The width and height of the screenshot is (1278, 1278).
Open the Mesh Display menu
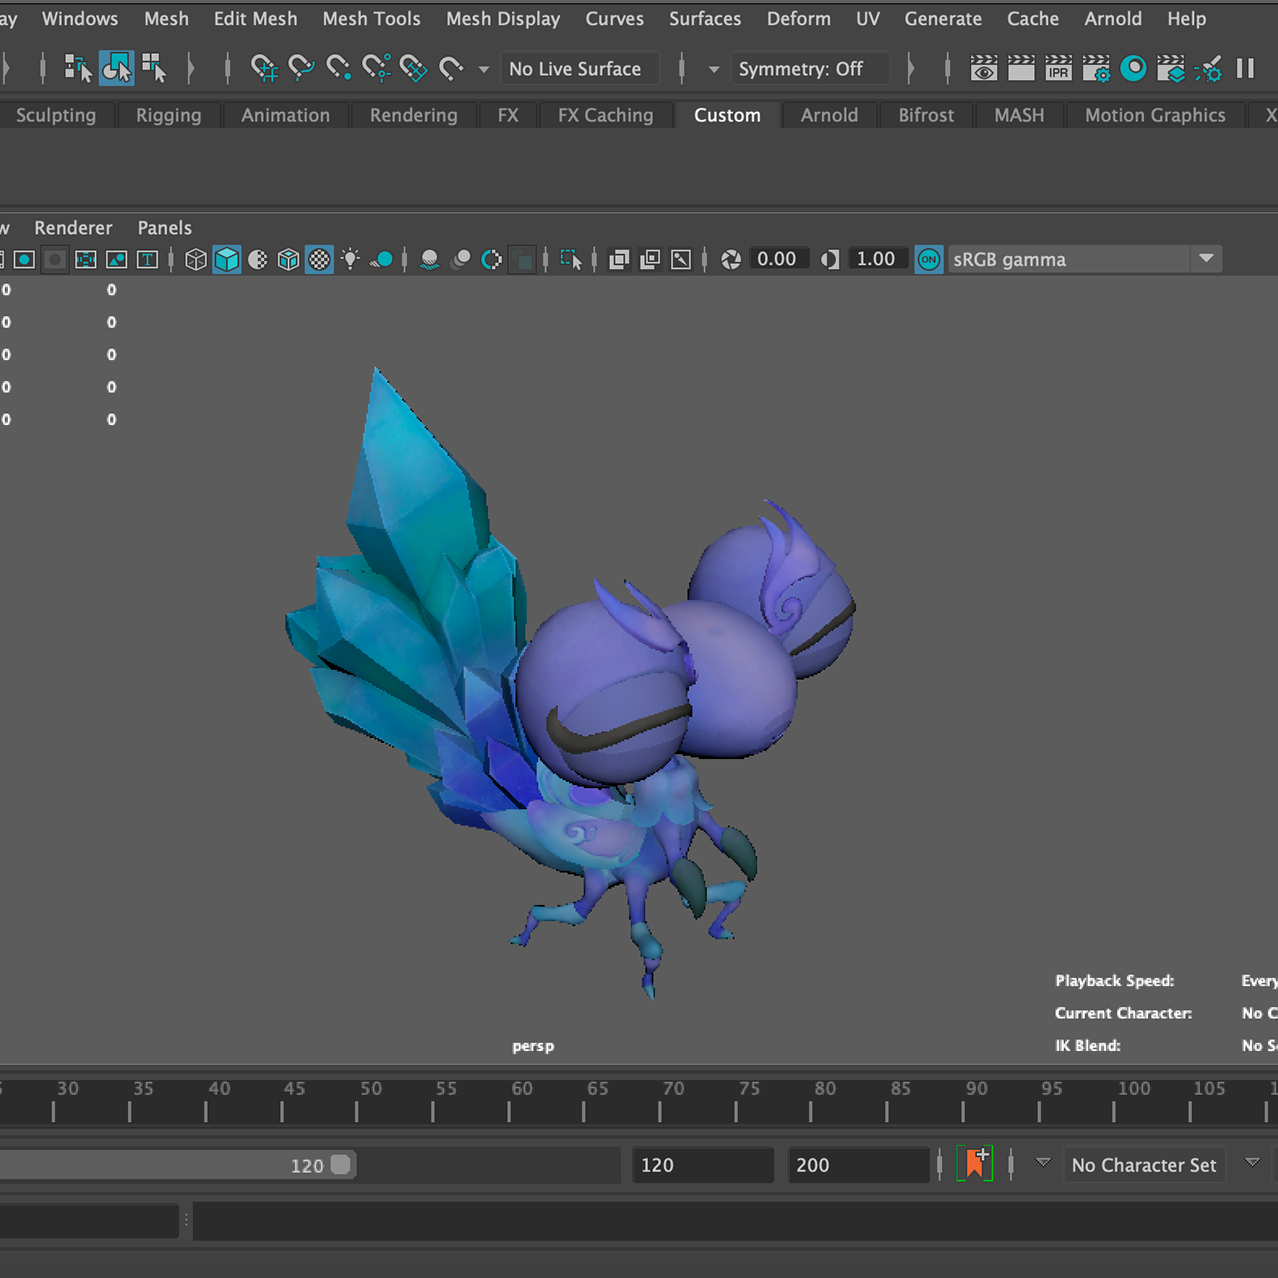point(503,19)
